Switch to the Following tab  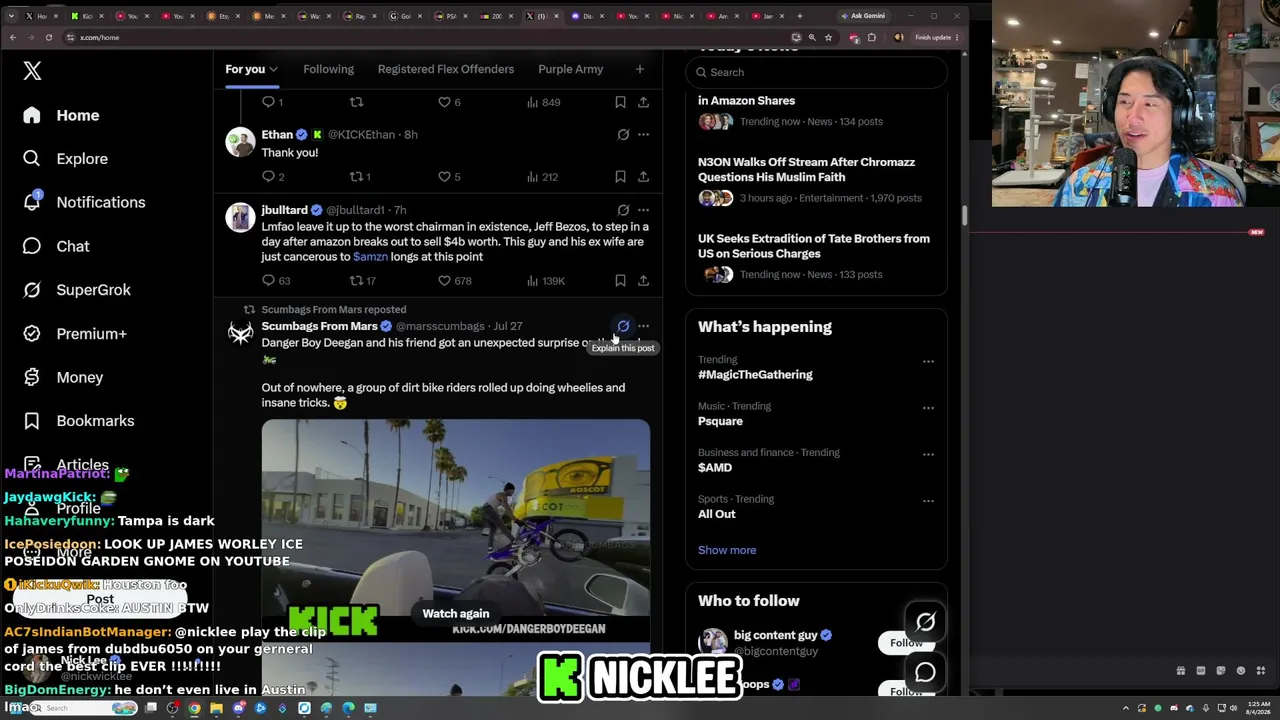tap(328, 69)
